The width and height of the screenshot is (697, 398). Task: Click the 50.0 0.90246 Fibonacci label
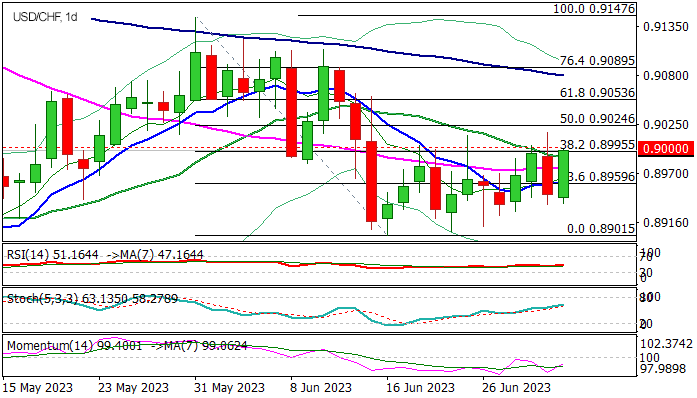click(597, 119)
